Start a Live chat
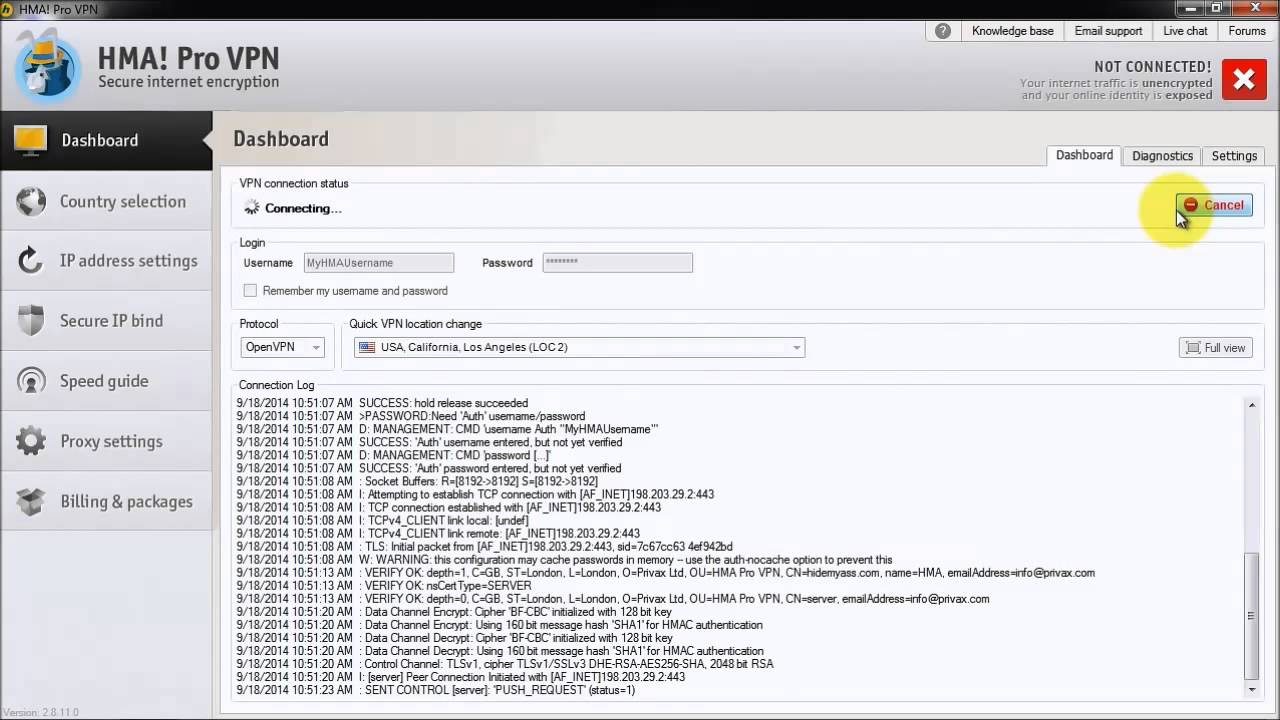The height and width of the screenshot is (720, 1280). click(1185, 31)
